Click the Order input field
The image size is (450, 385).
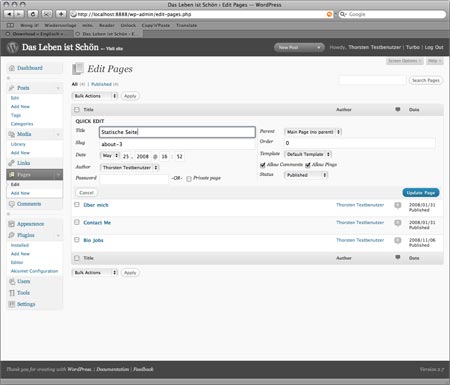tap(360, 143)
